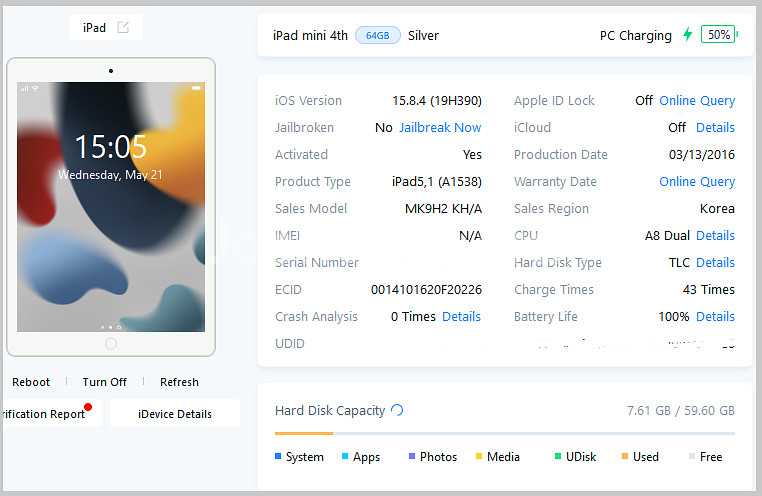Click the hard disk usage bar

point(505,433)
